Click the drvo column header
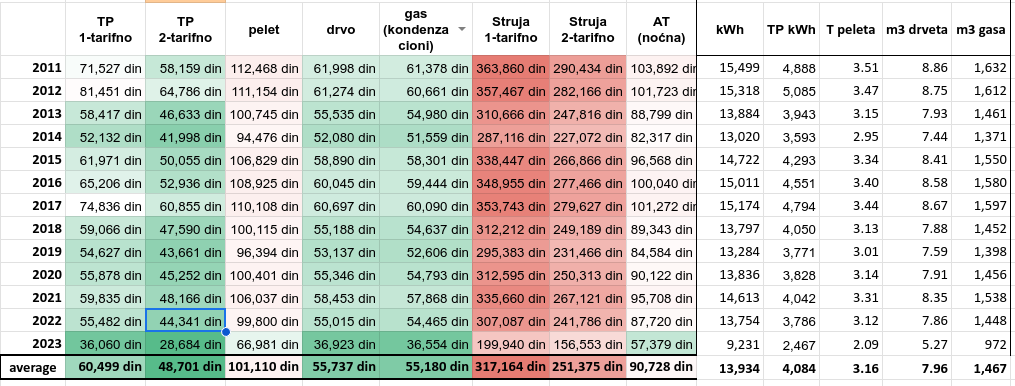Viewport: 1015px width, 386px height. click(x=340, y=29)
